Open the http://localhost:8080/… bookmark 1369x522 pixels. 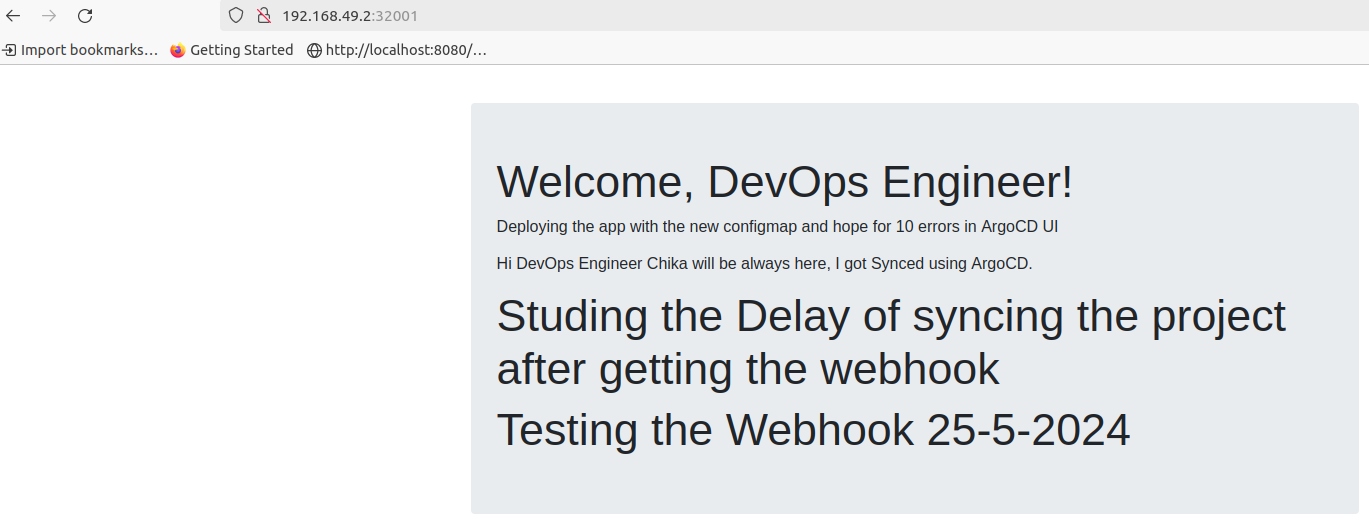[397, 50]
